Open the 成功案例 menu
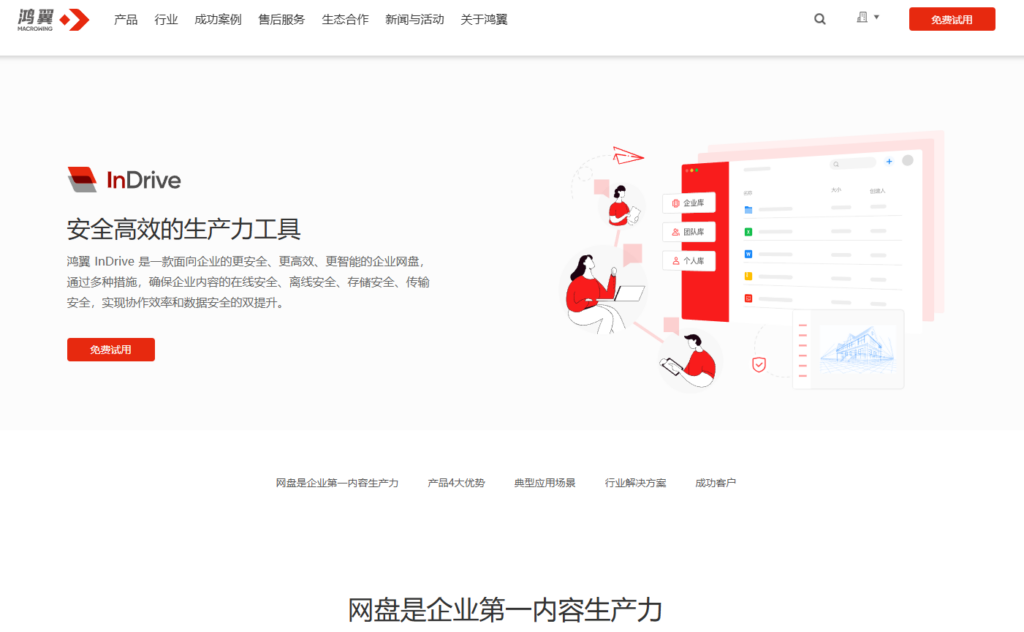 pyautogui.click(x=218, y=20)
